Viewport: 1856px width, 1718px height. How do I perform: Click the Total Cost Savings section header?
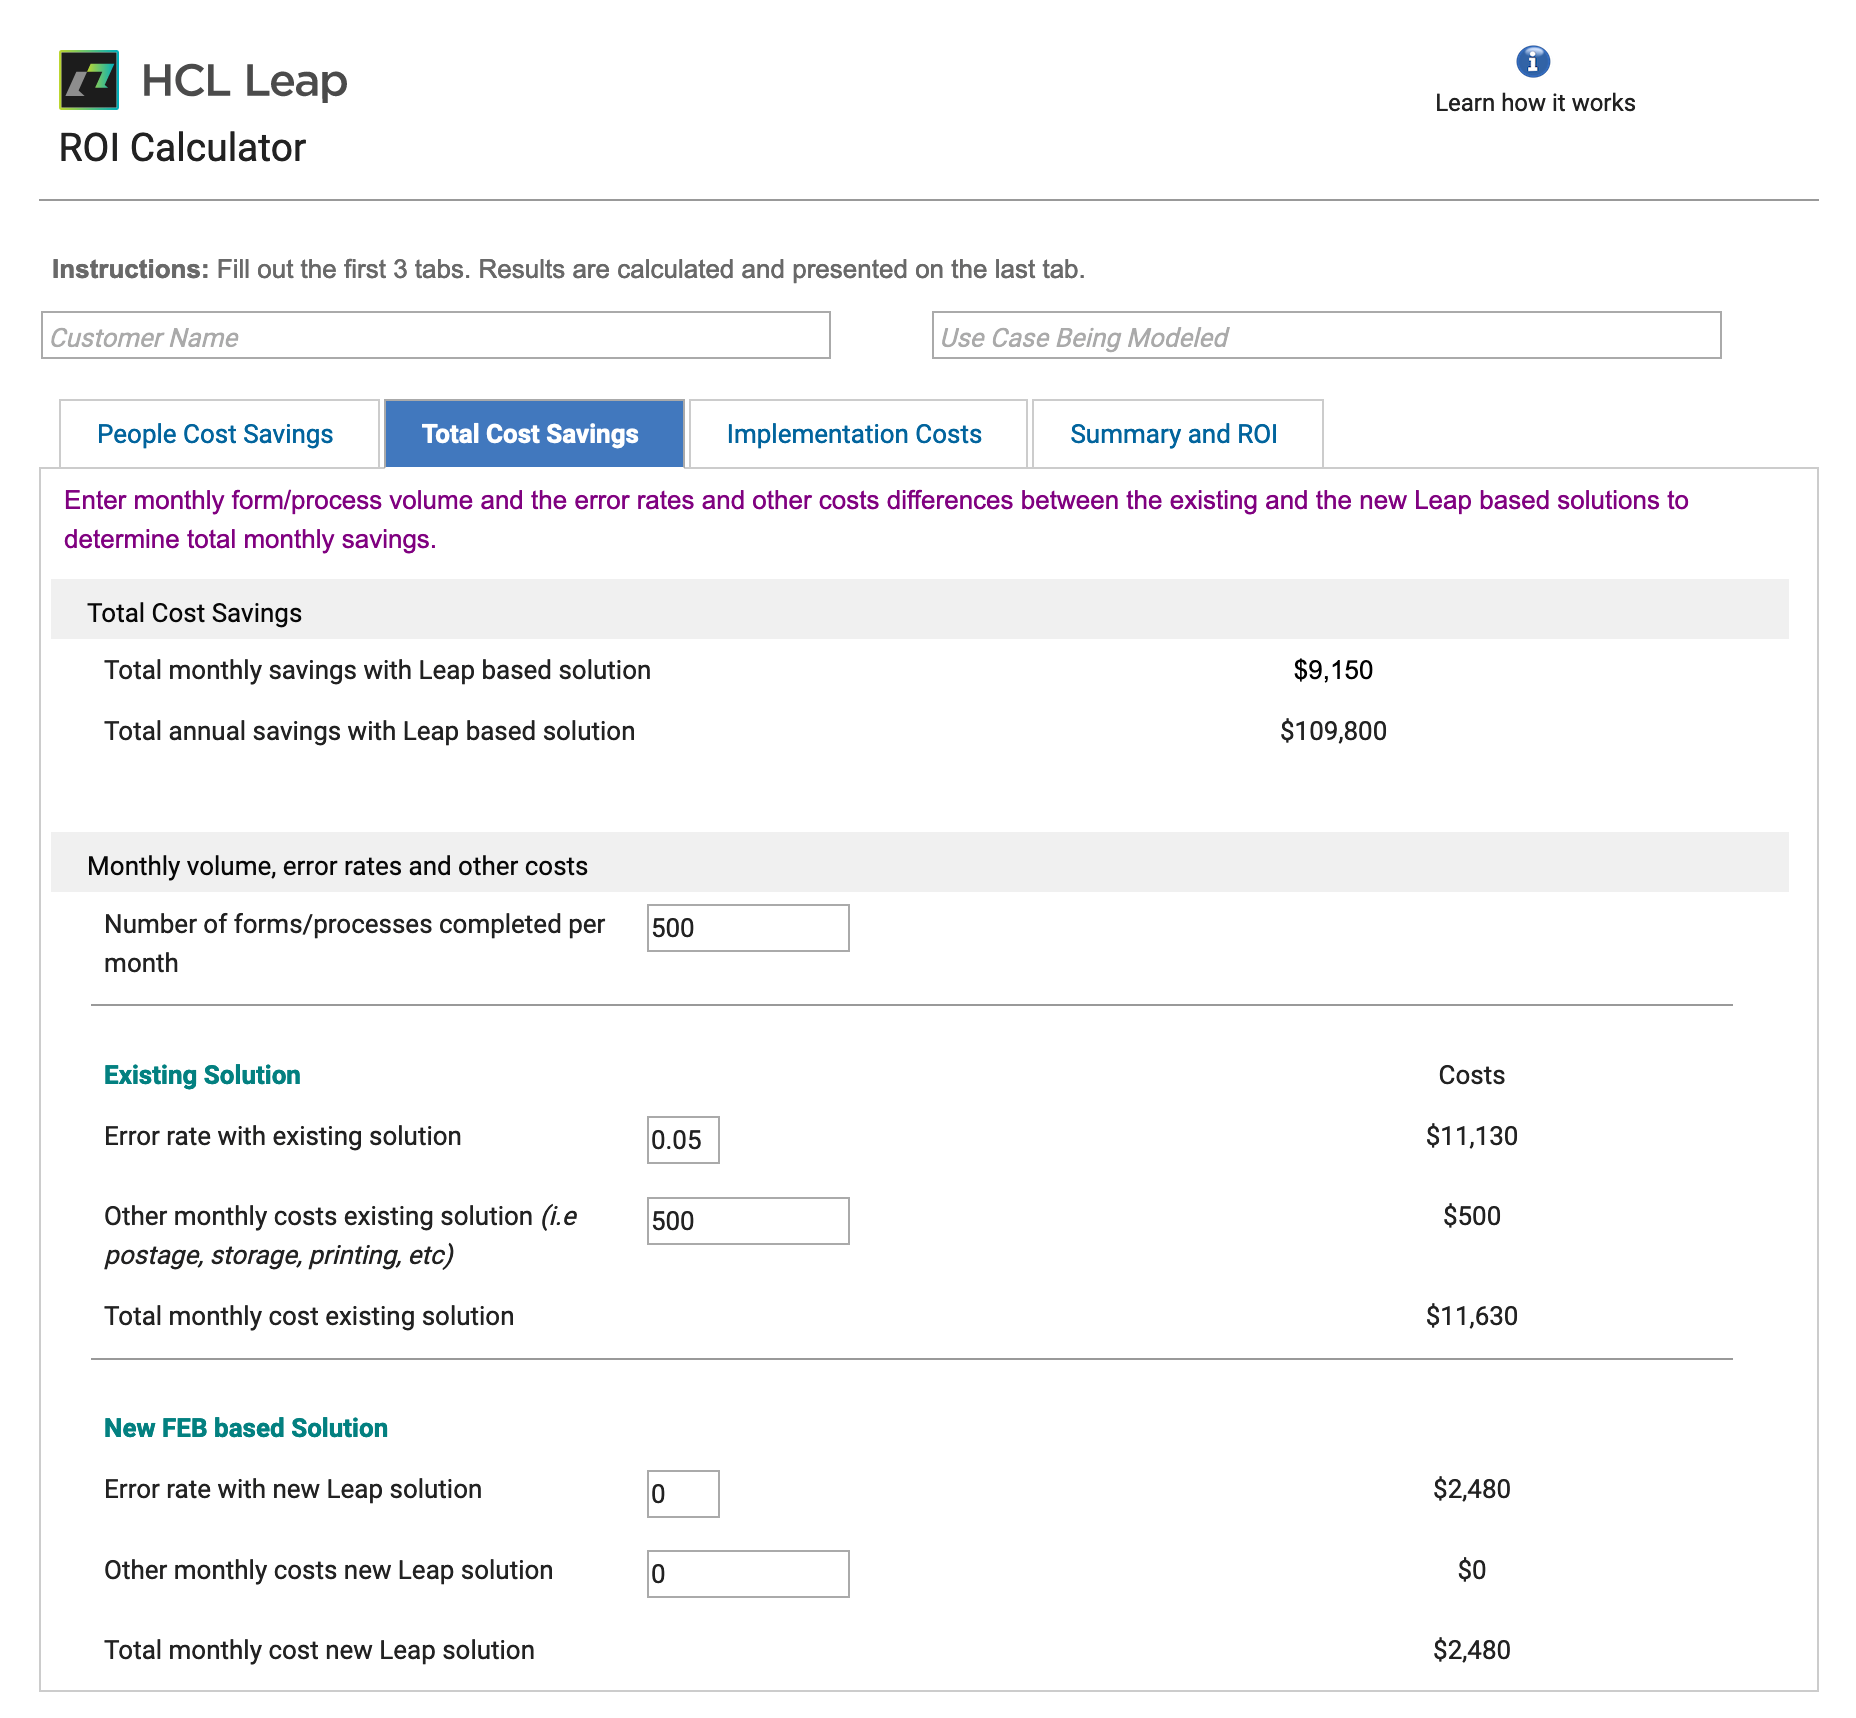coord(919,610)
